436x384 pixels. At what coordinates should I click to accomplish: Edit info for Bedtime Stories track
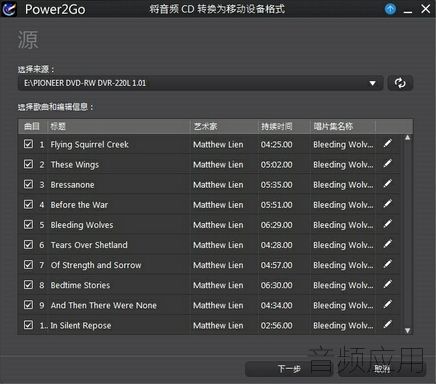click(x=387, y=284)
